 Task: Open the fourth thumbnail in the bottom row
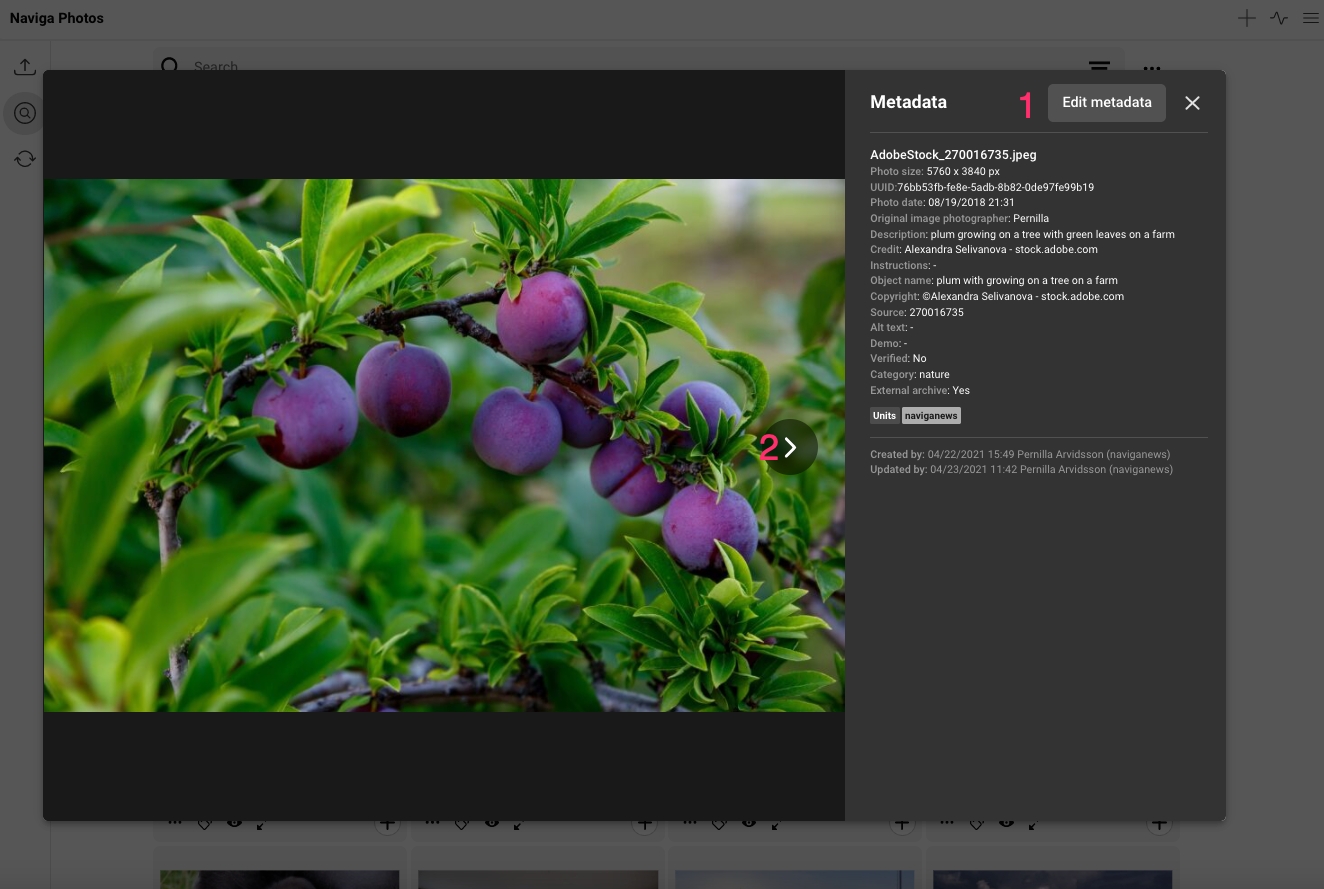[x=1052, y=878]
